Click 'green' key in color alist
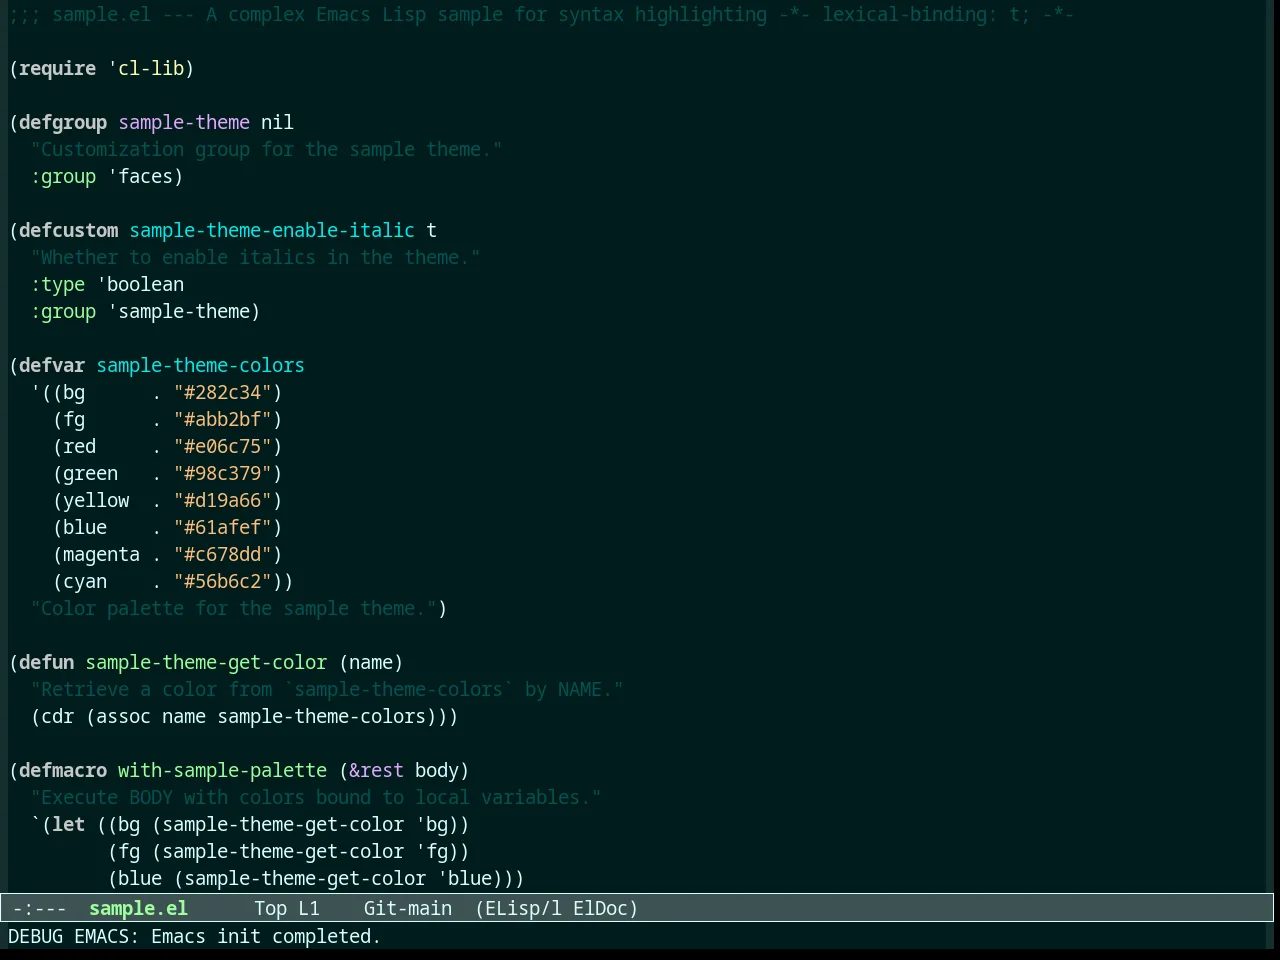1280x960 pixels. (x=90, y=473)
